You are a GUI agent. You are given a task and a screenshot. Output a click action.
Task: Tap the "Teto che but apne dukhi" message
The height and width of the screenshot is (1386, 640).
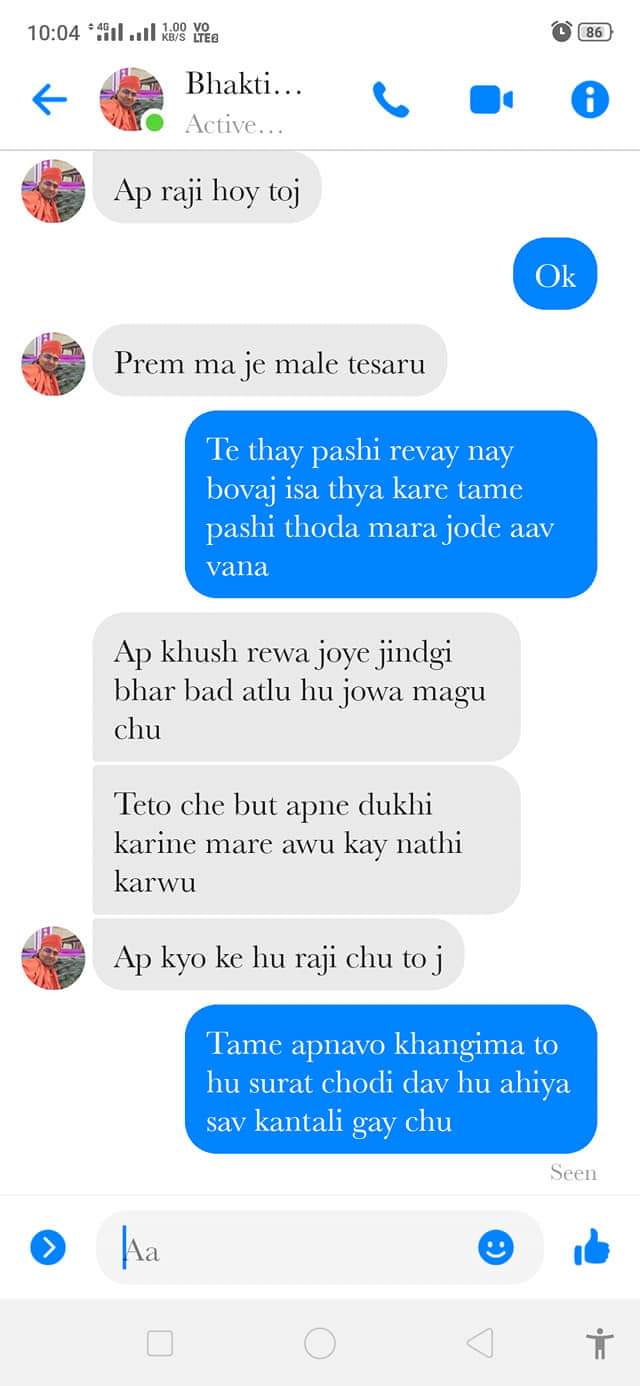click(x=306, y=841)
